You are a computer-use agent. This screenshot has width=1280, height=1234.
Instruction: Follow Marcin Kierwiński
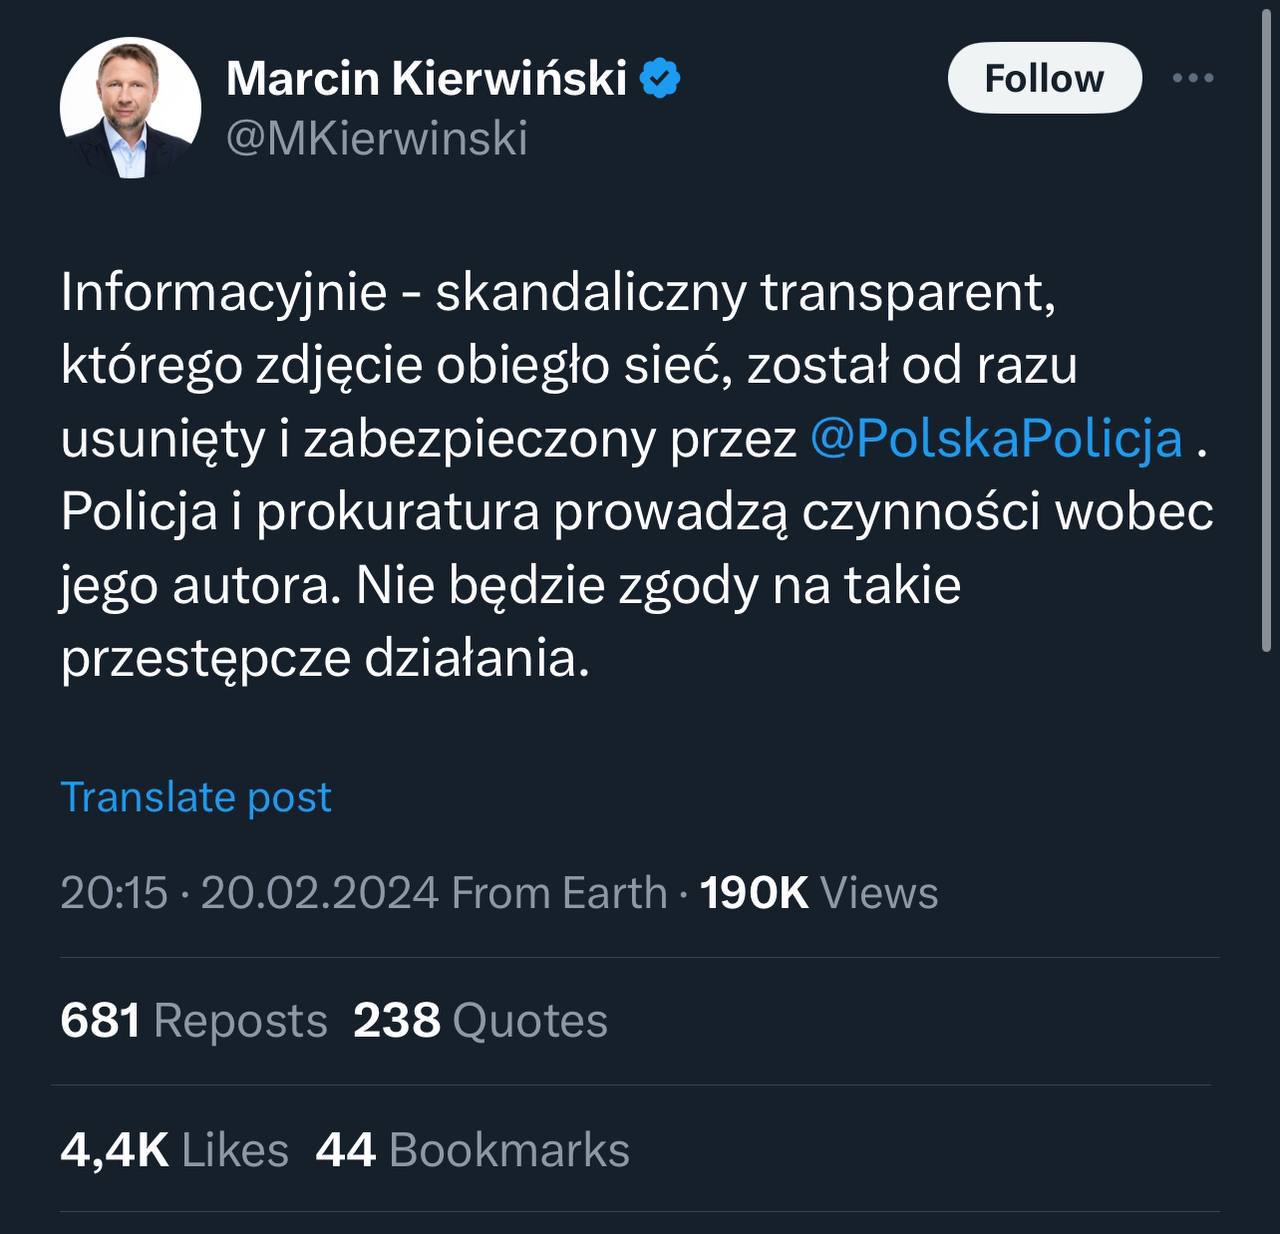coord(1044,78)
